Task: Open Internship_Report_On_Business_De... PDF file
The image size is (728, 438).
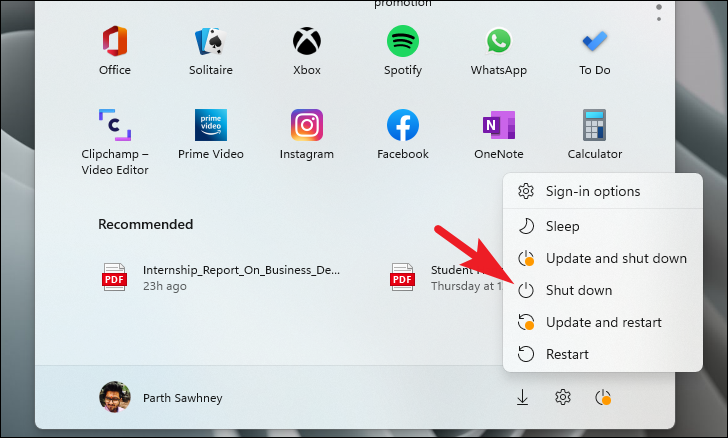Action: pyautogui.click(x=221, y=277)
